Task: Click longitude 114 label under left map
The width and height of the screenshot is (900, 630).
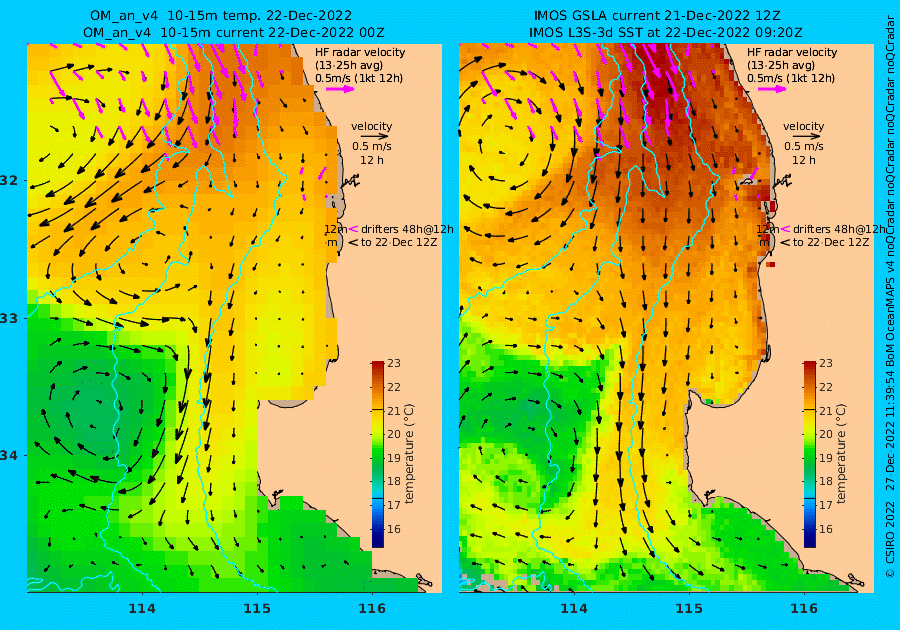Action: click(x=142, y=608)
